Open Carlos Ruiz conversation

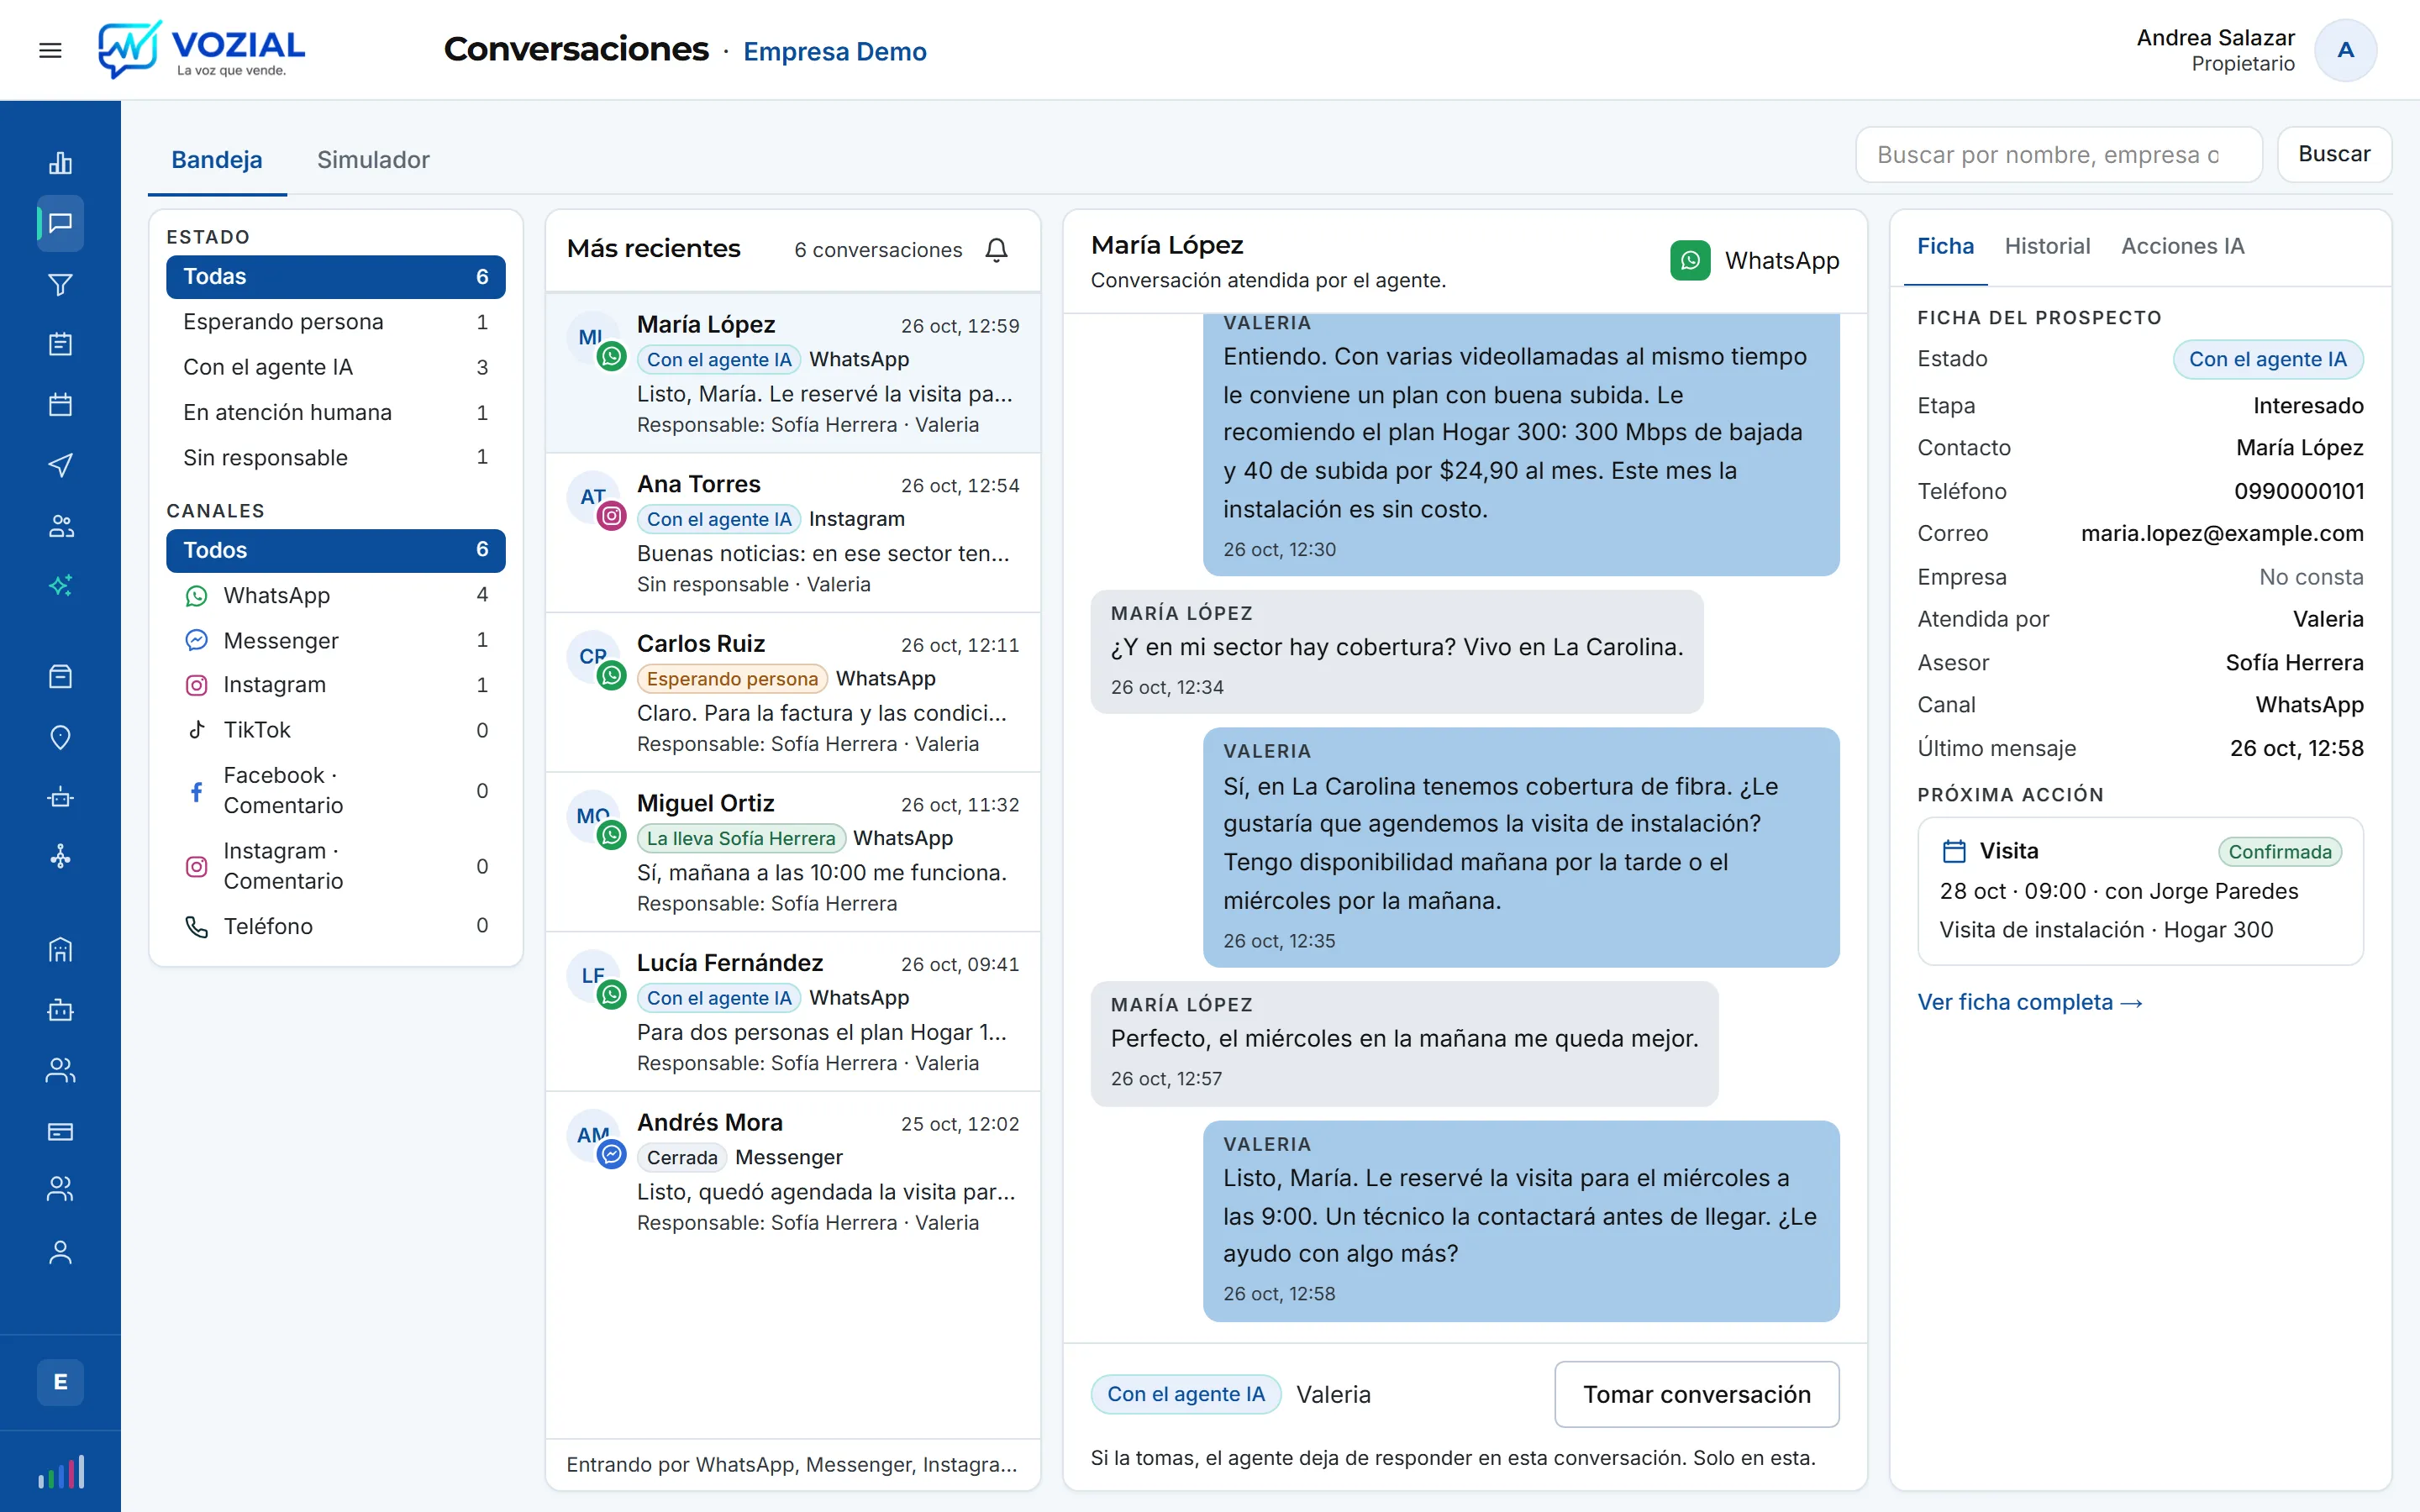click(x=793, y=693)
